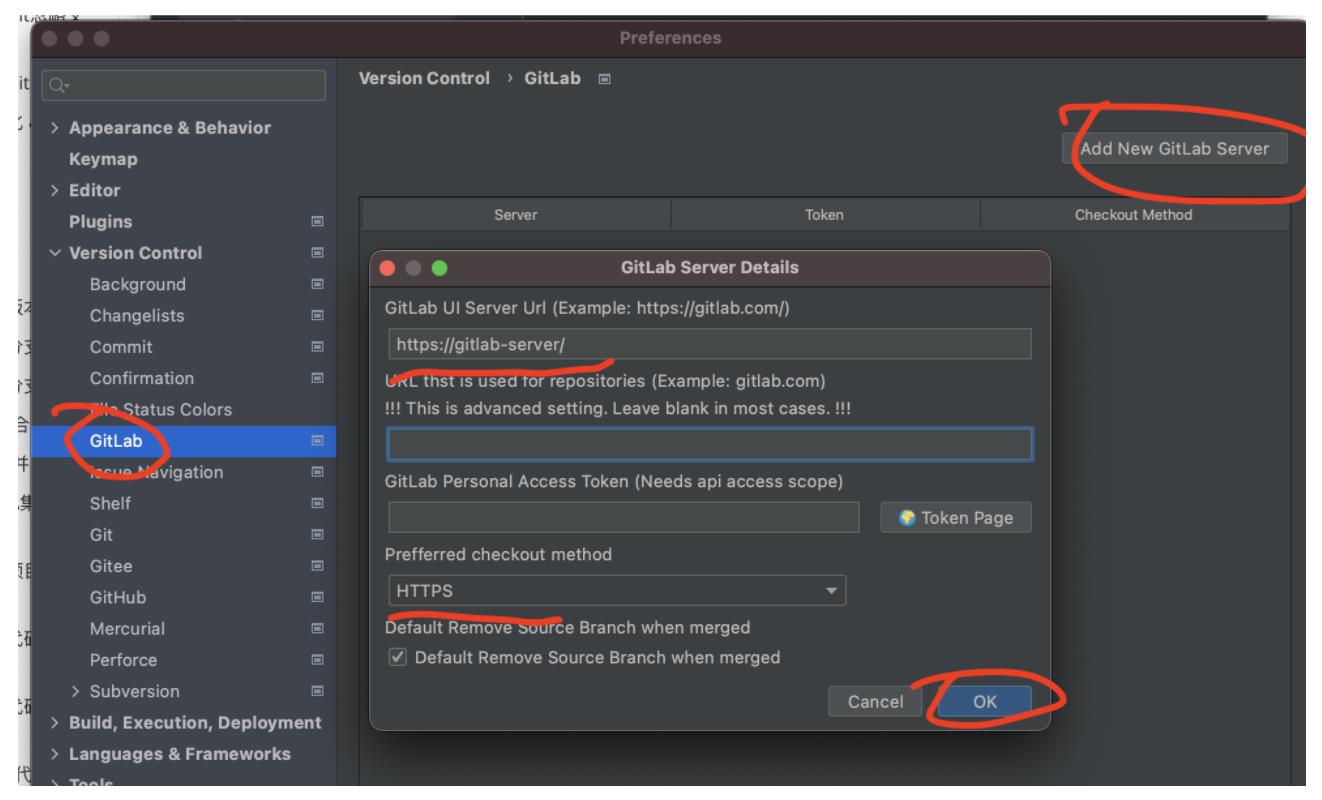The image size is (1322, 800).
Task: Close the GitLab Server Details dialog
Action: tap(389, 268)
